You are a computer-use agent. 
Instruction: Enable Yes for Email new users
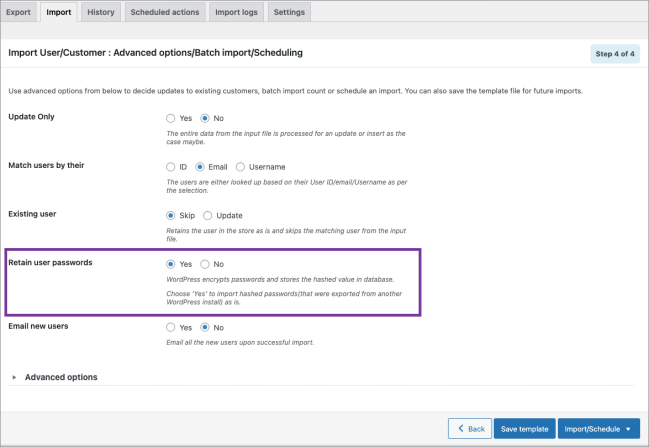coord(171,327)
